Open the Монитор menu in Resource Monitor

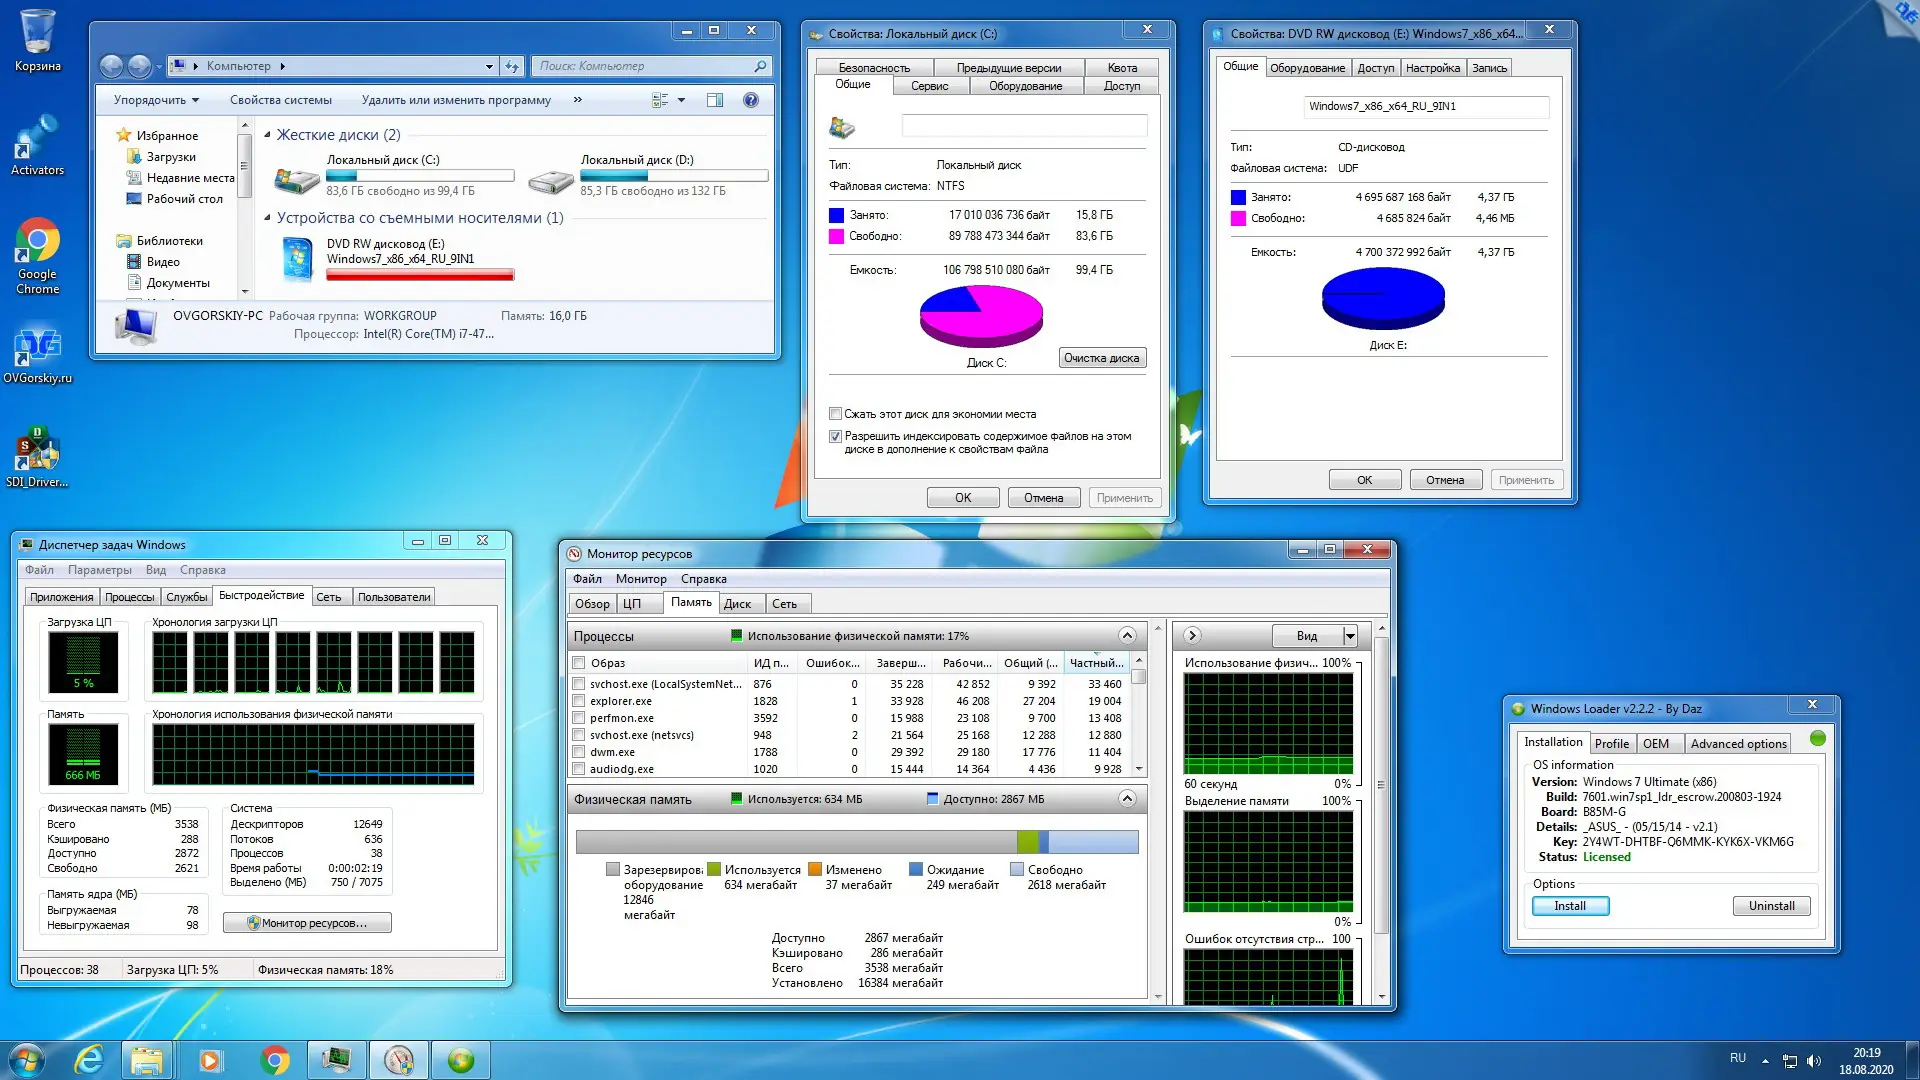coord(640,579)
